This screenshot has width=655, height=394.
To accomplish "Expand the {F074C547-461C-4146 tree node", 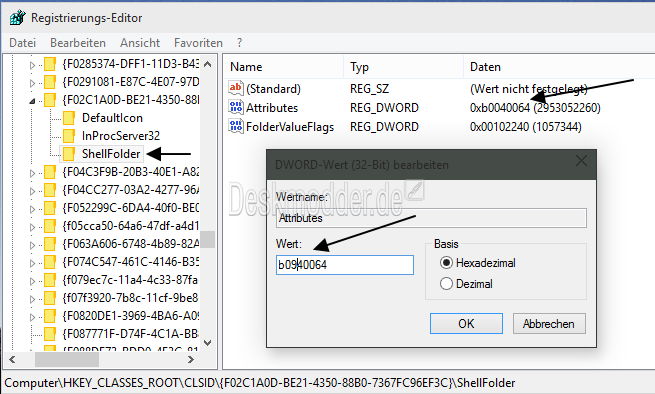I will 32,263.
